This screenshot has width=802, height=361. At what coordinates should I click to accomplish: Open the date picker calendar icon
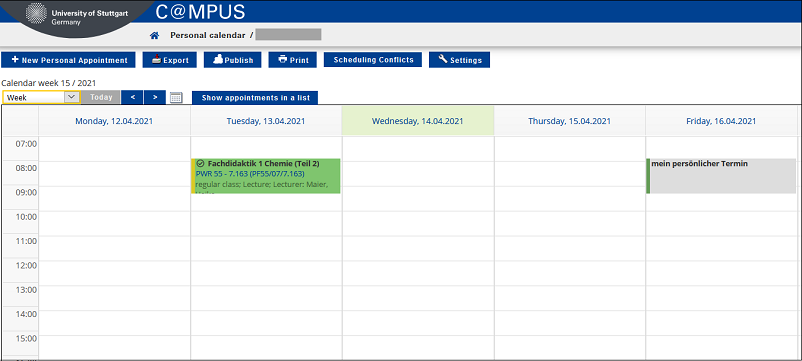tap(176, 97)
